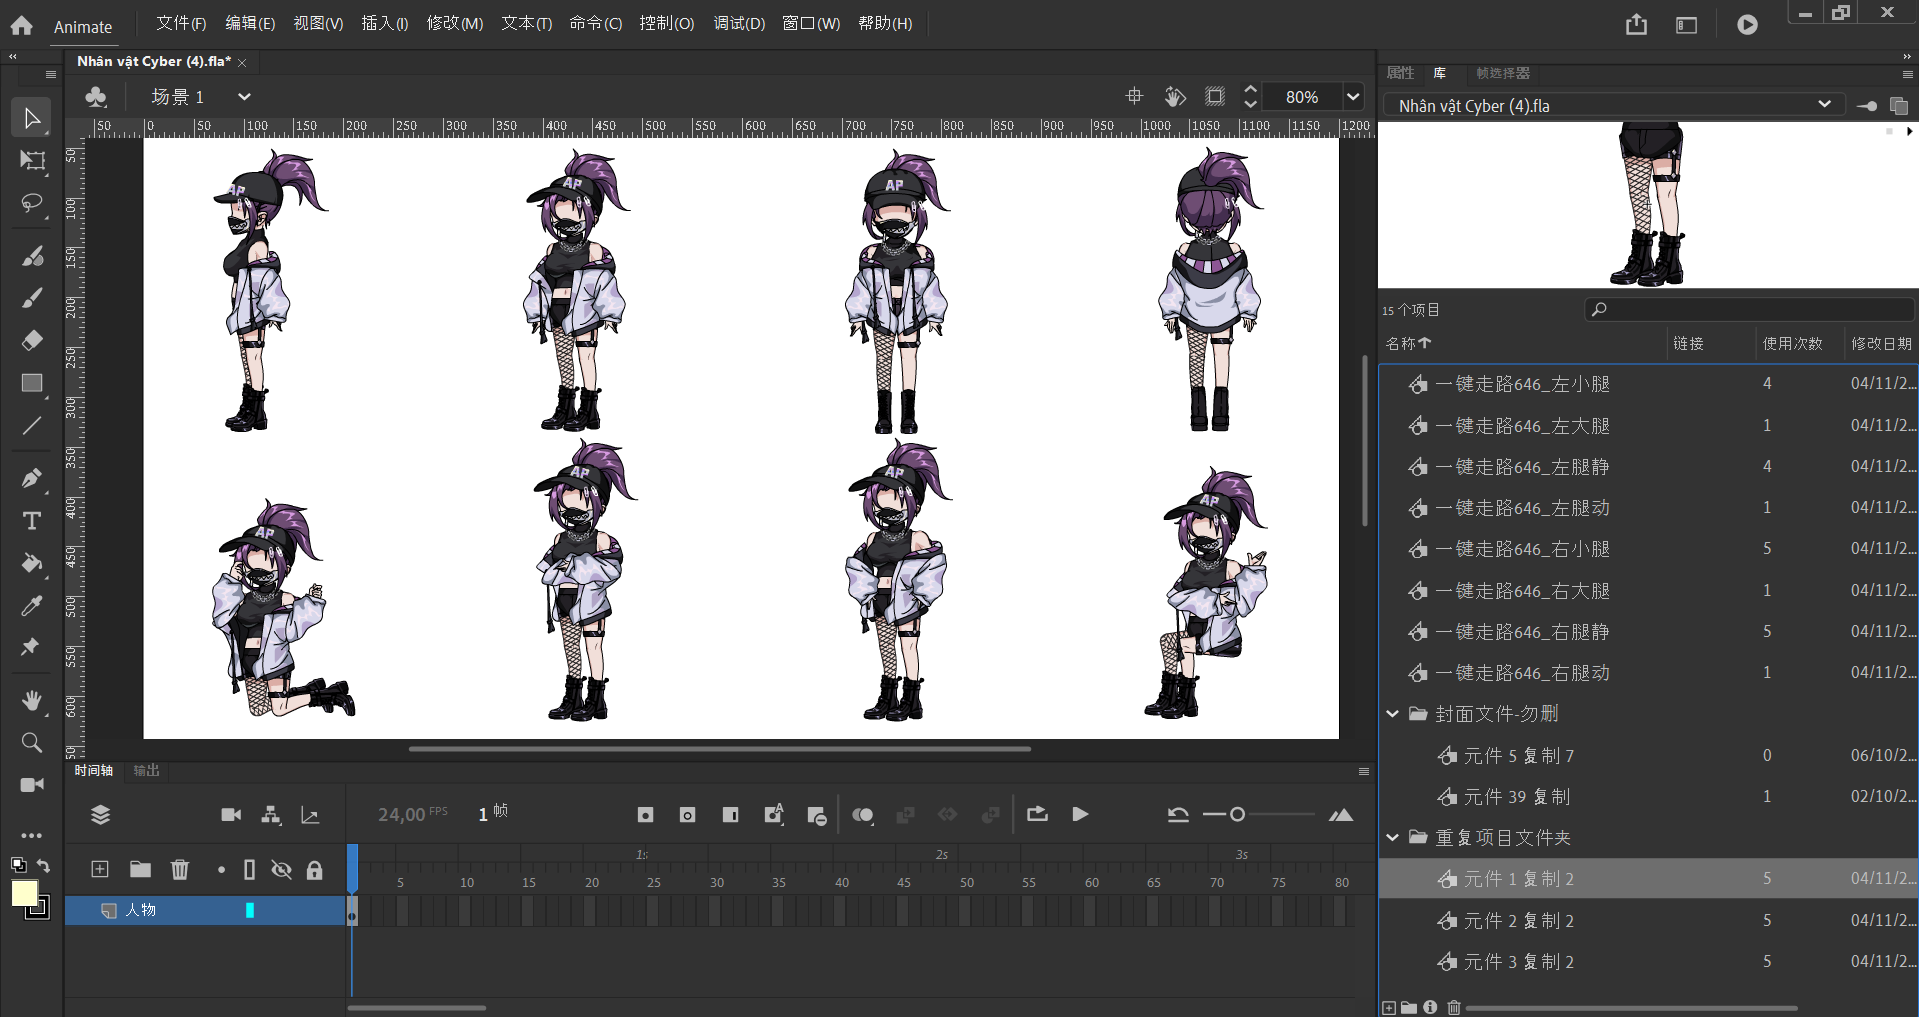Toggle hide all layers eye icon
The width and height of the screenshot is (1919, 1017).
point(282,869)
